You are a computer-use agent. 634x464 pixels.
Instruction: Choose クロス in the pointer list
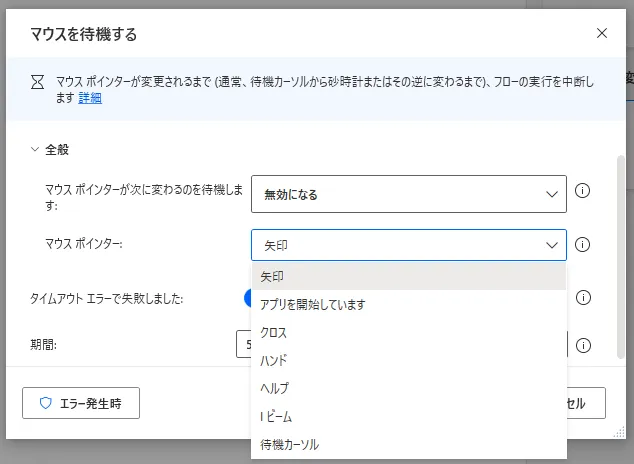pyautogui.click(x=409, y=332)
